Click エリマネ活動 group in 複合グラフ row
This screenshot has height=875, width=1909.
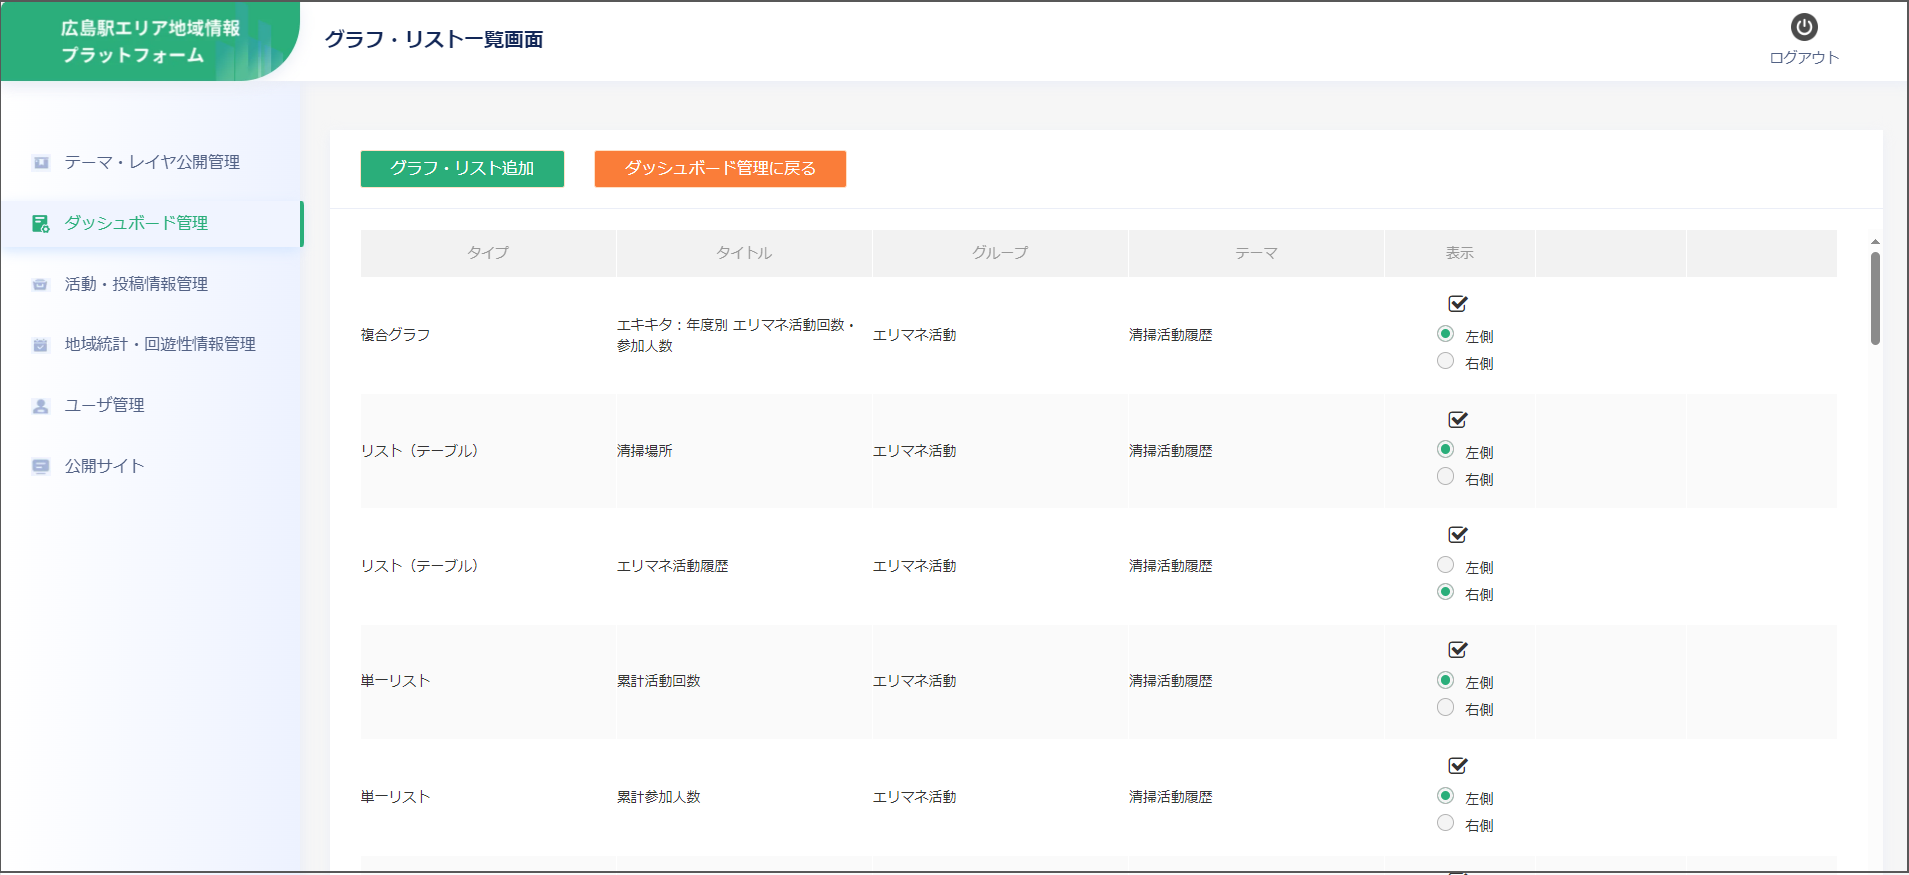[x=915, y=335]
